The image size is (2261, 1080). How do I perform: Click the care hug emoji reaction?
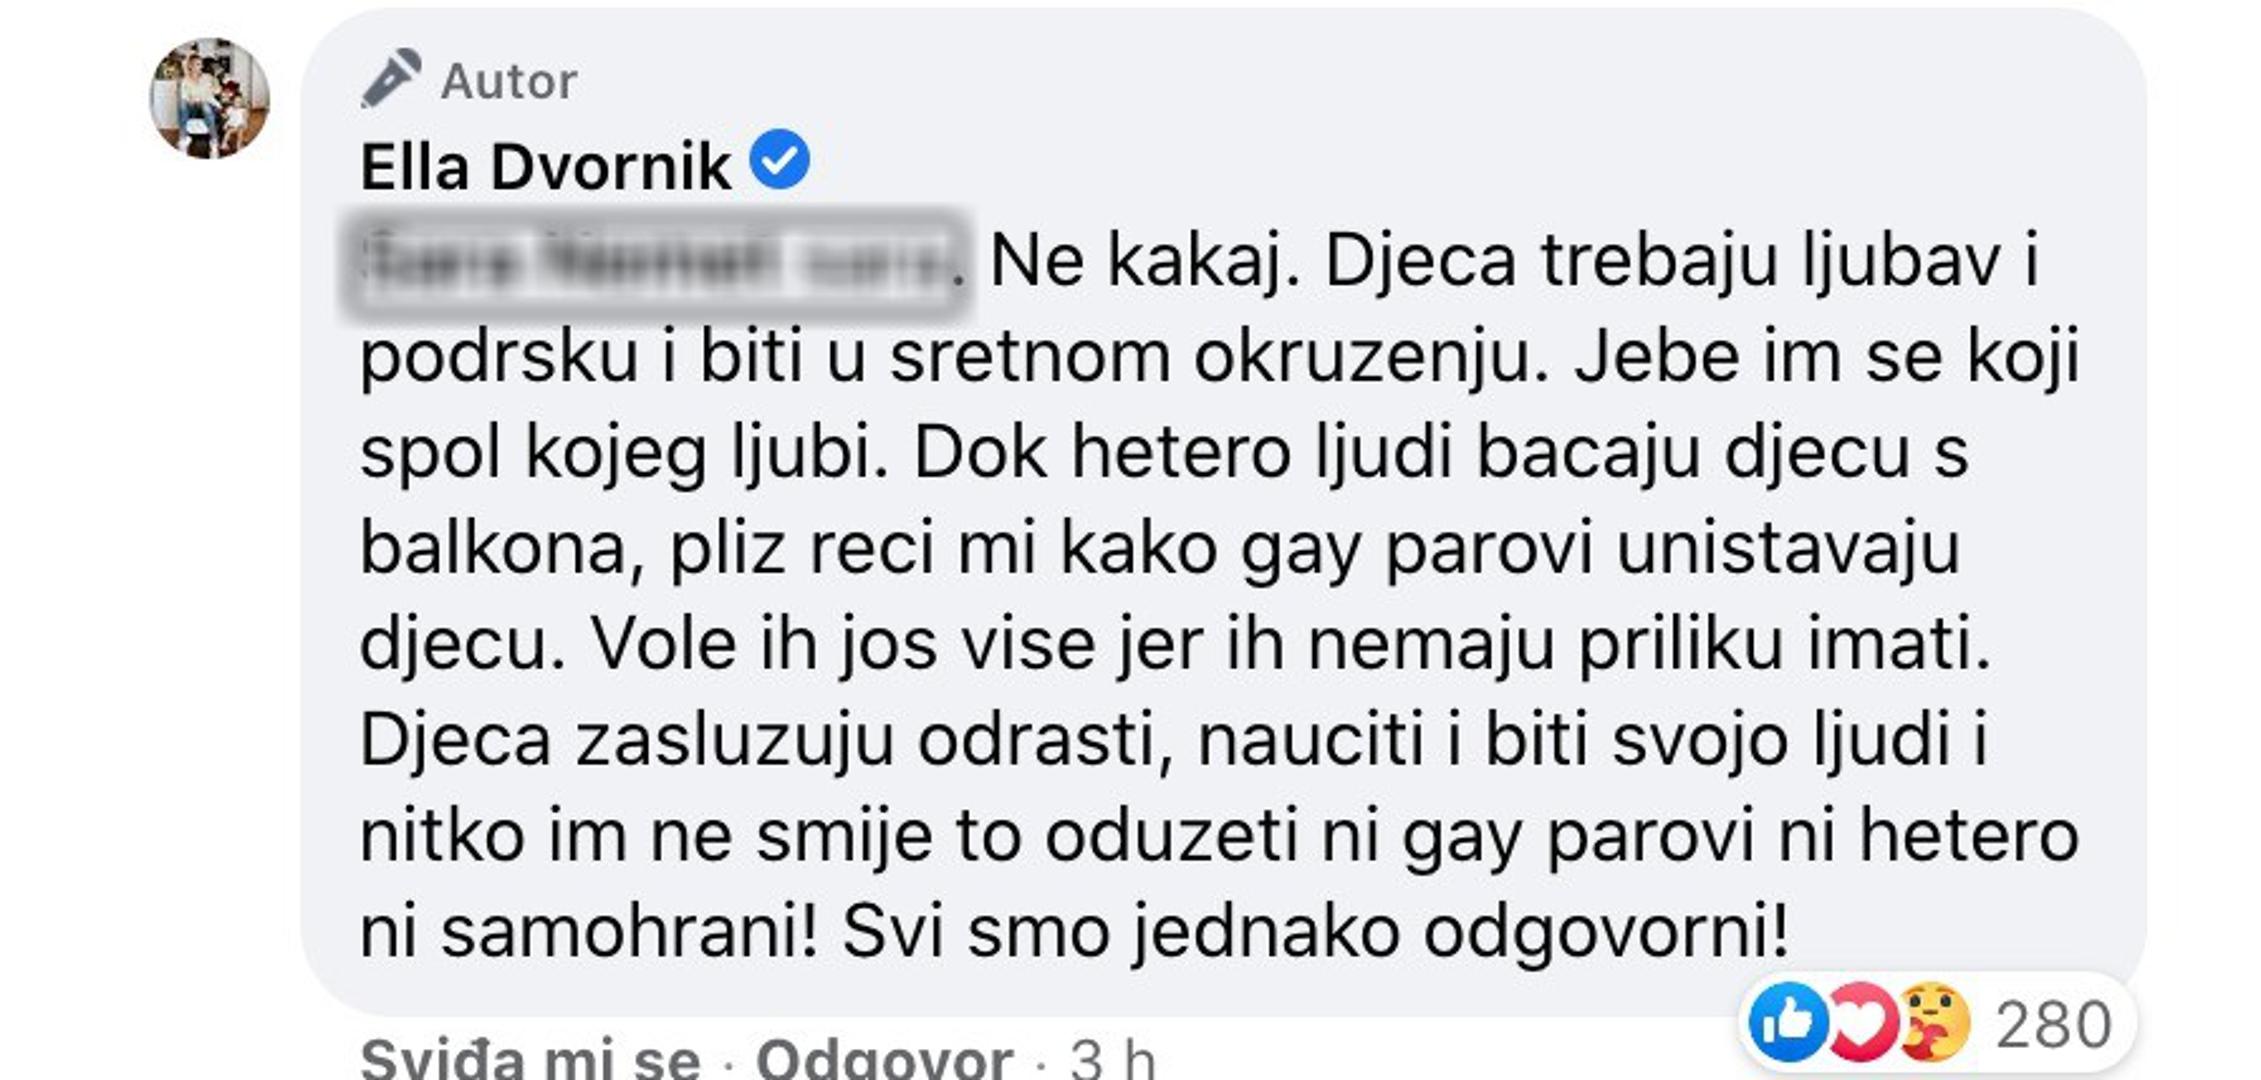click(x=1932, y=1022)
